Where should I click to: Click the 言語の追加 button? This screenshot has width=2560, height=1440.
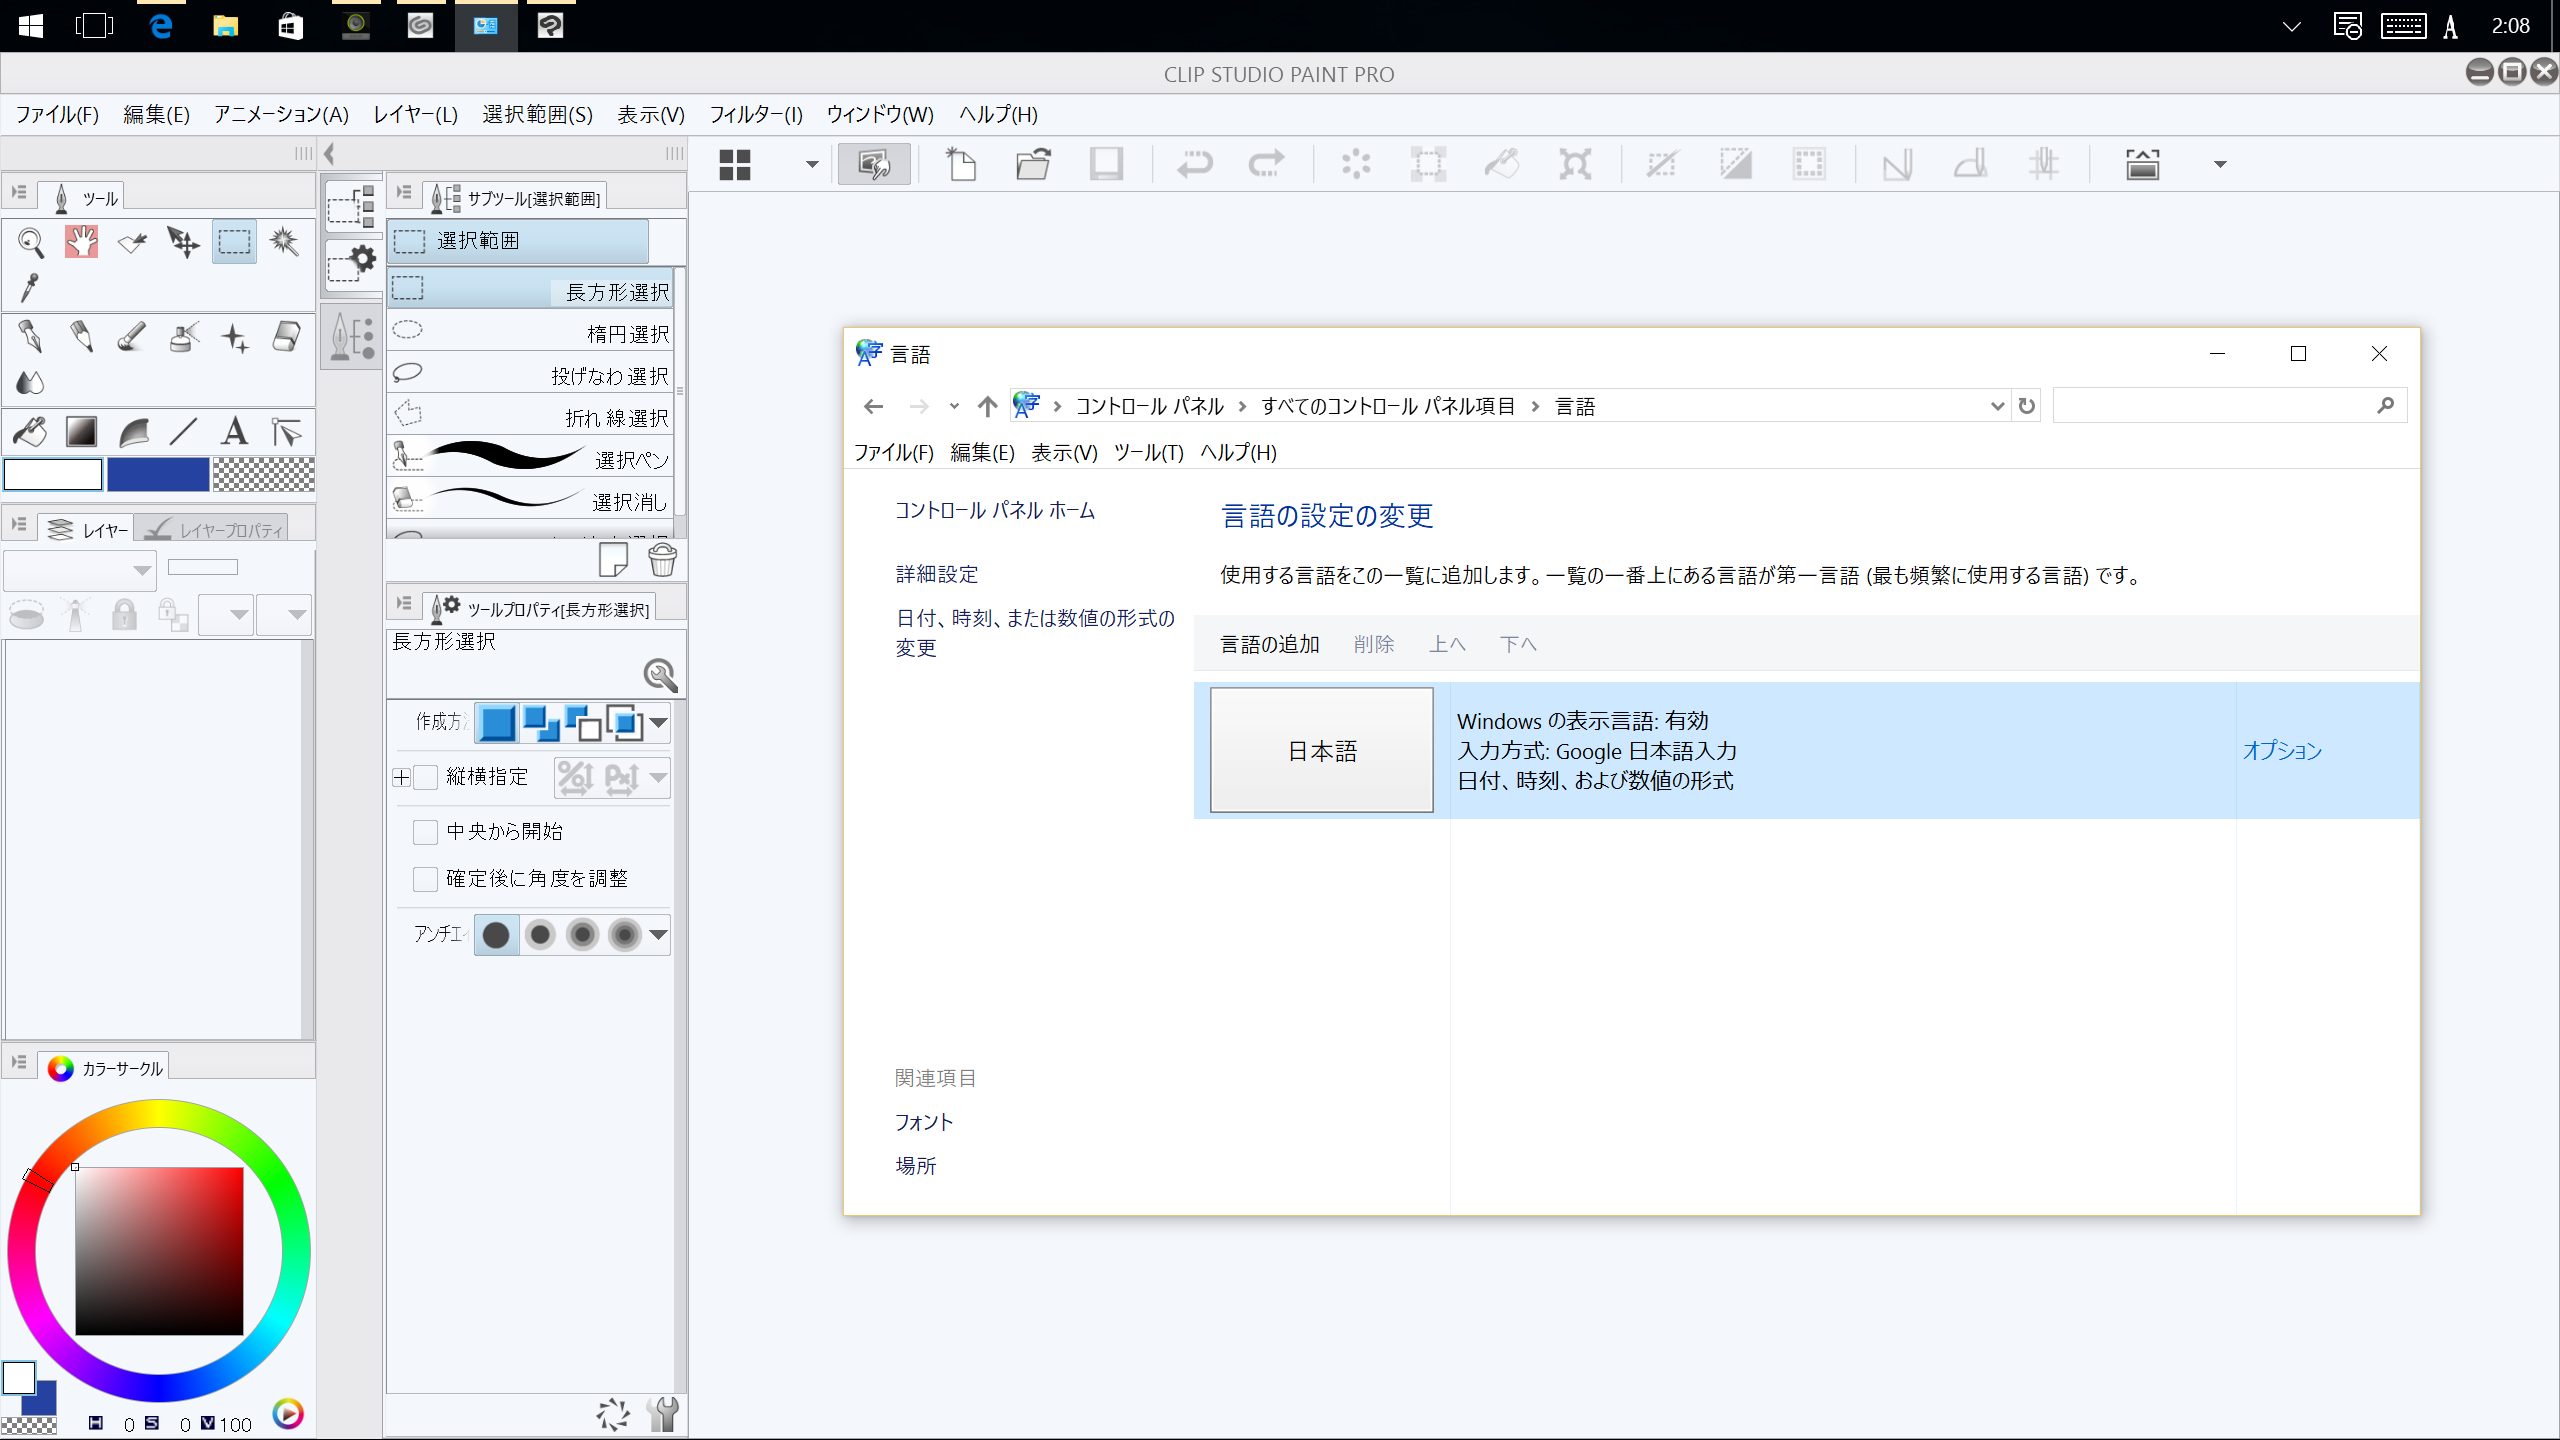tap(1270, 644)
